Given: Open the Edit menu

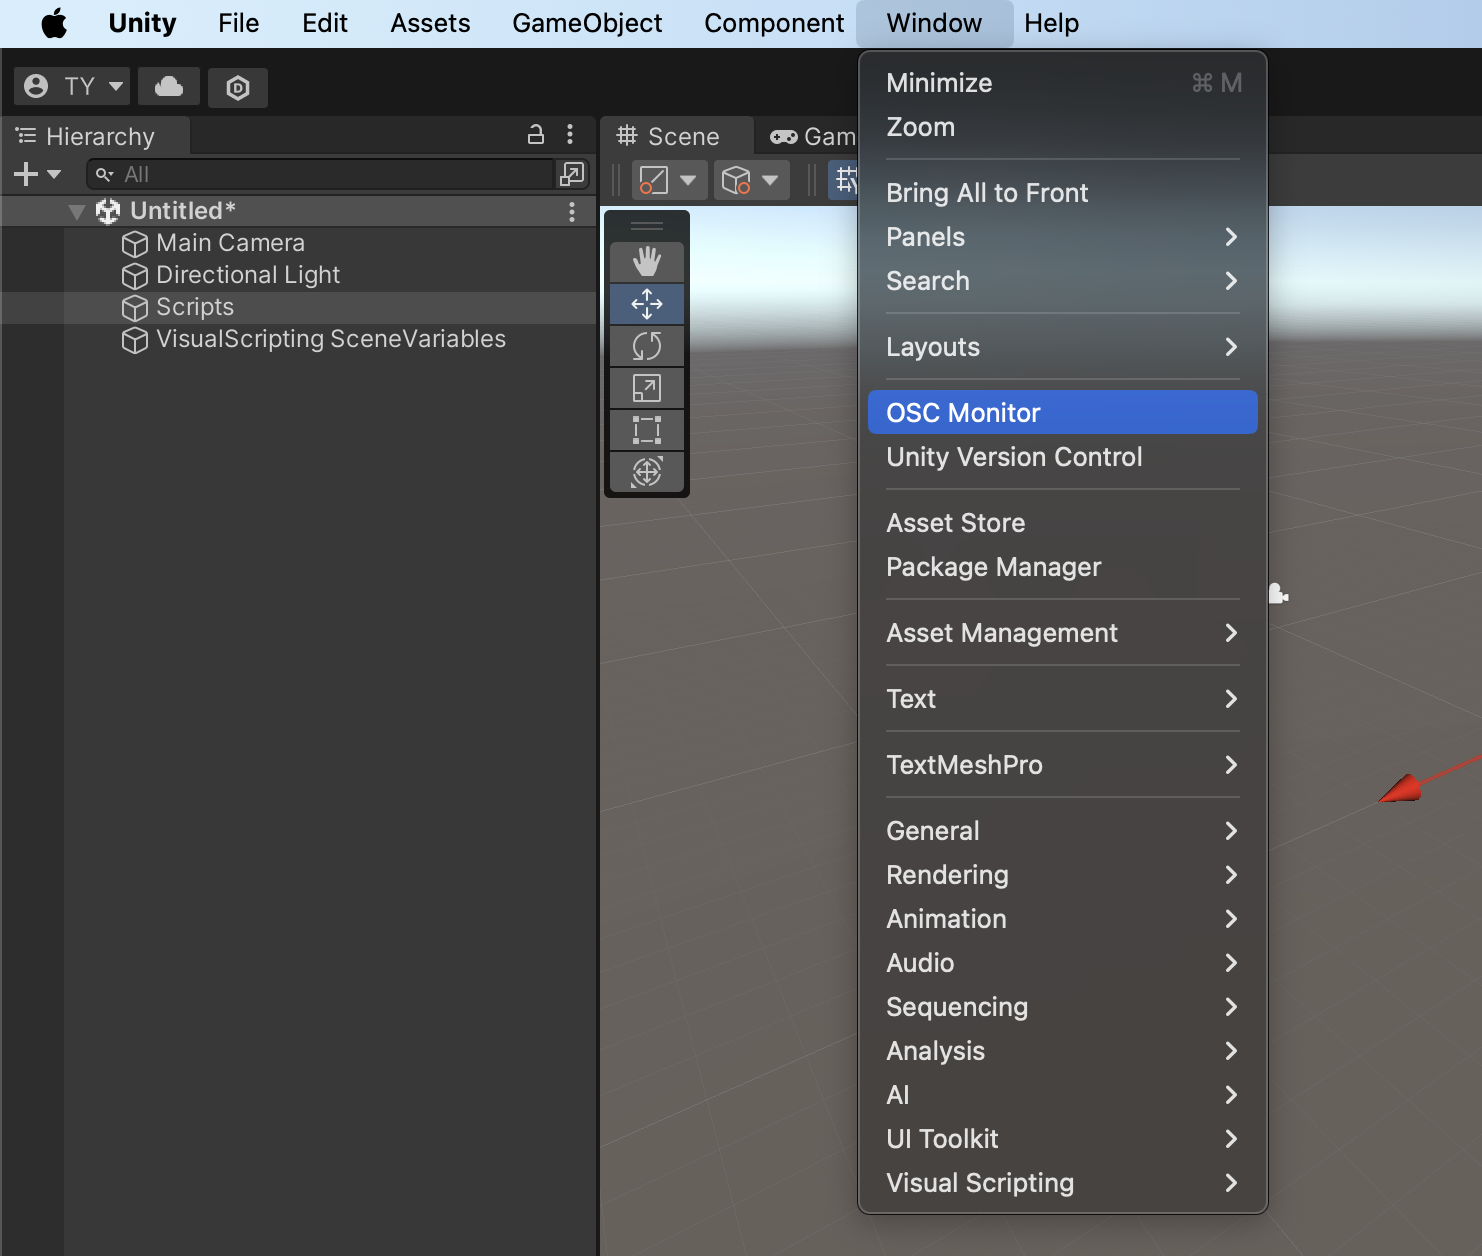Looking at the screenshot, I should 325,23.
